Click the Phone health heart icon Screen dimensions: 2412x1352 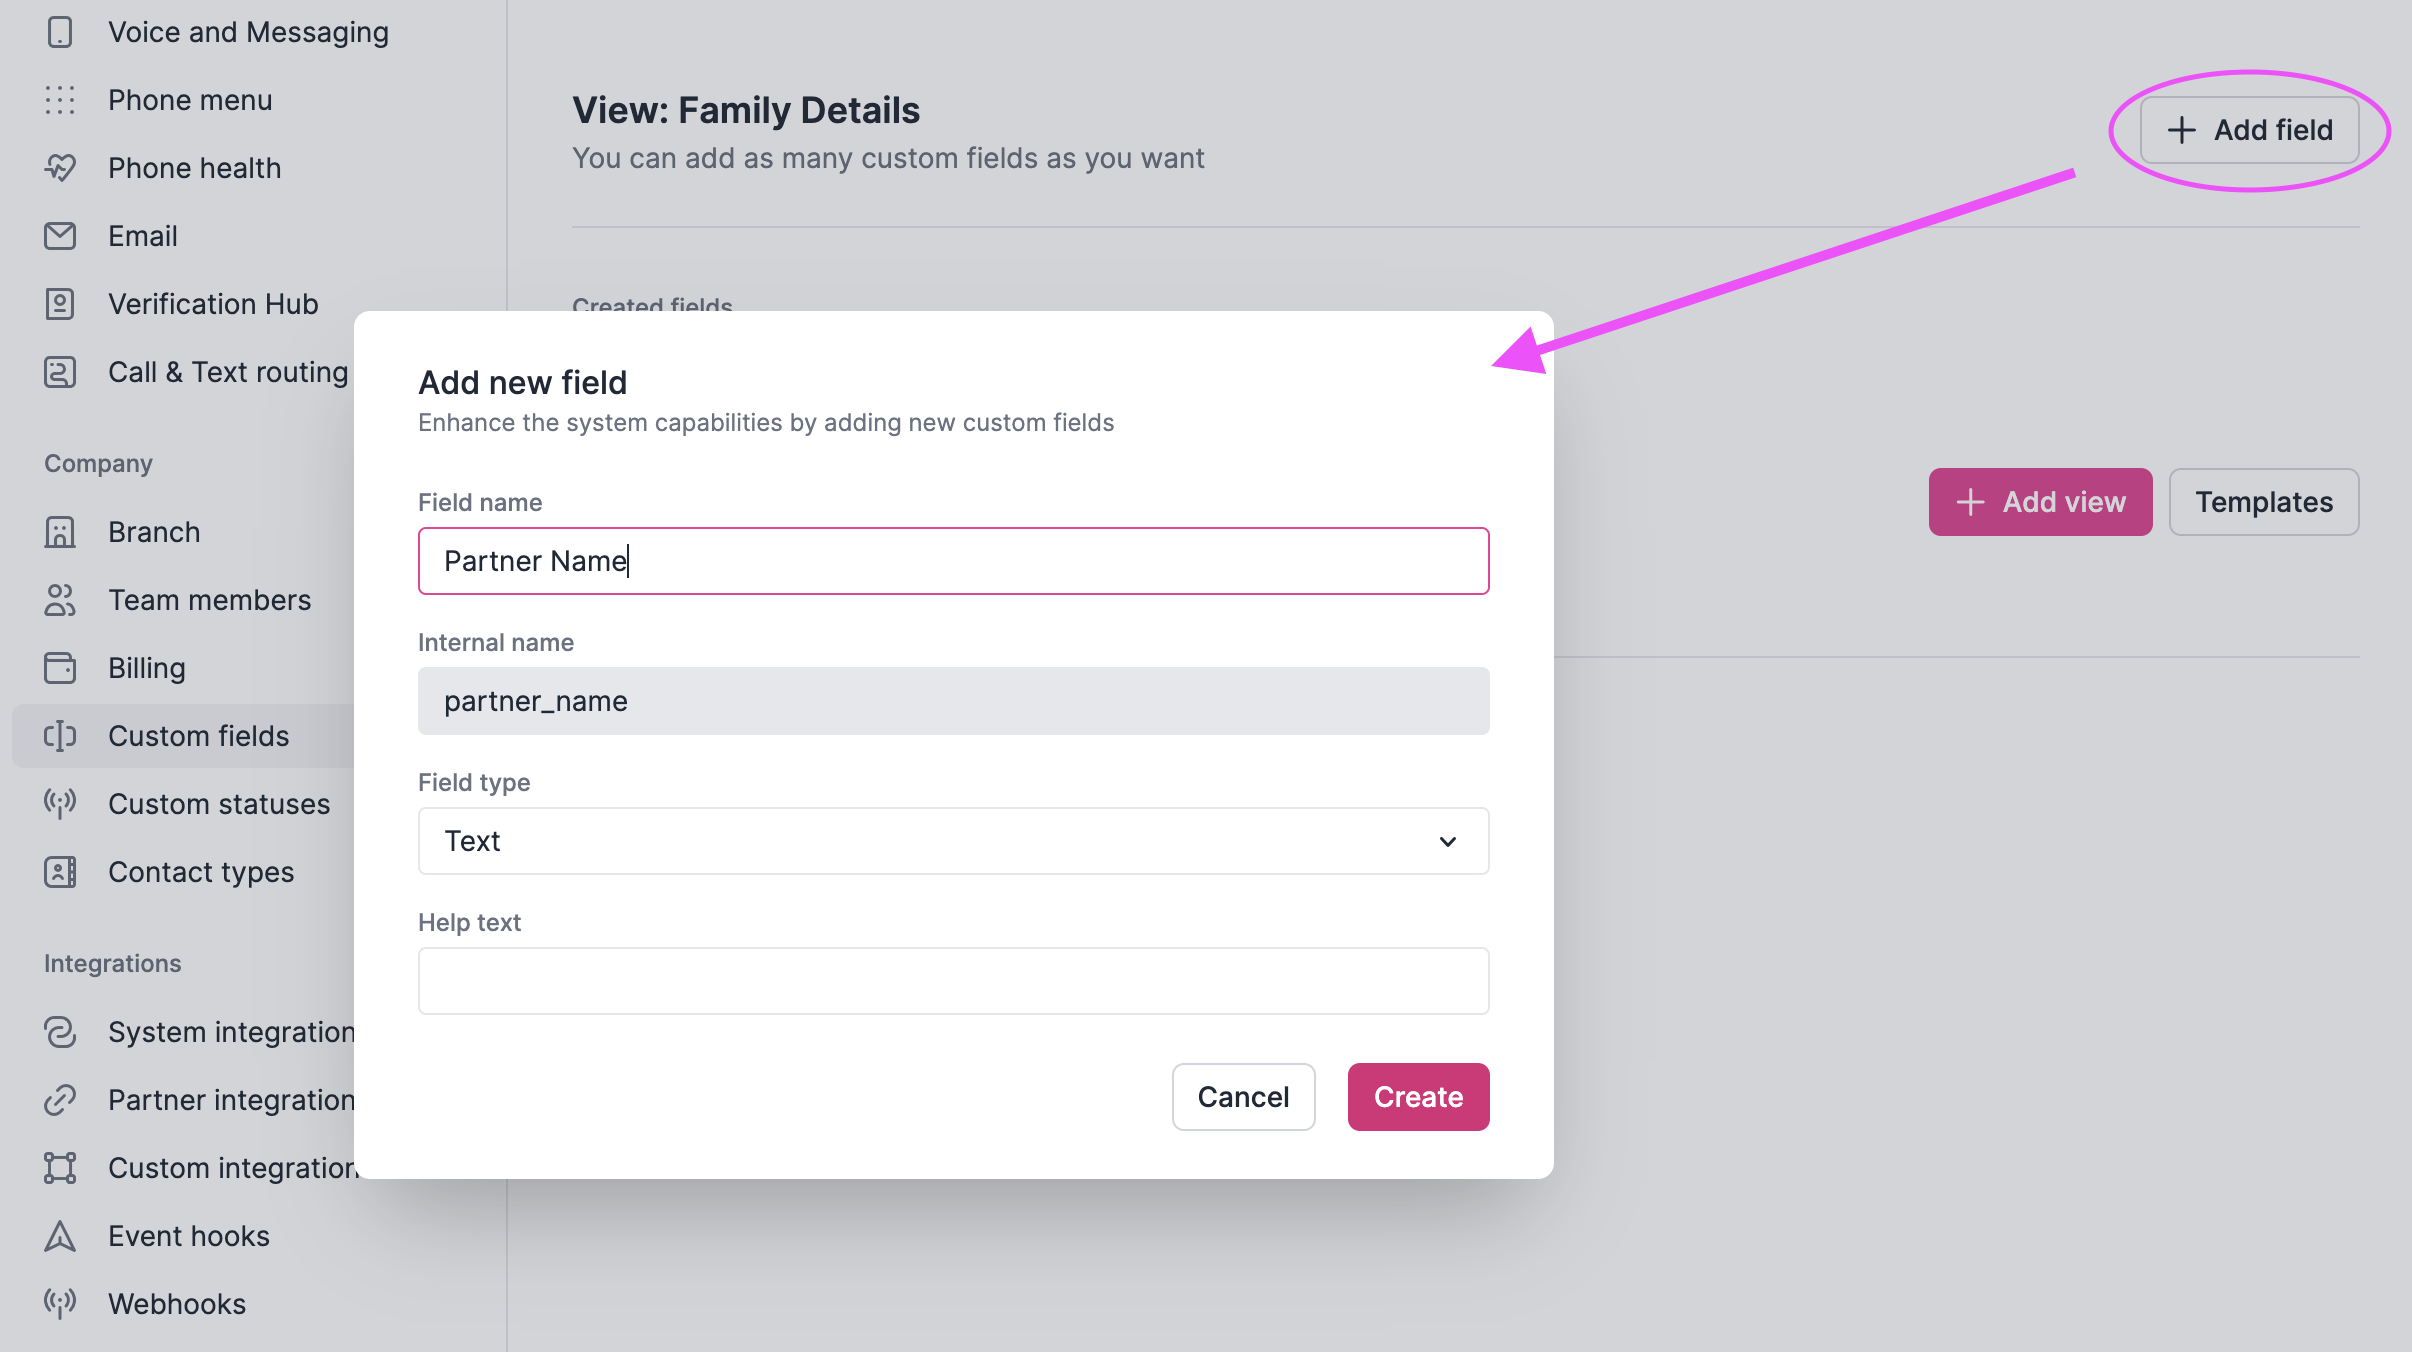click(x=60, y=168)
